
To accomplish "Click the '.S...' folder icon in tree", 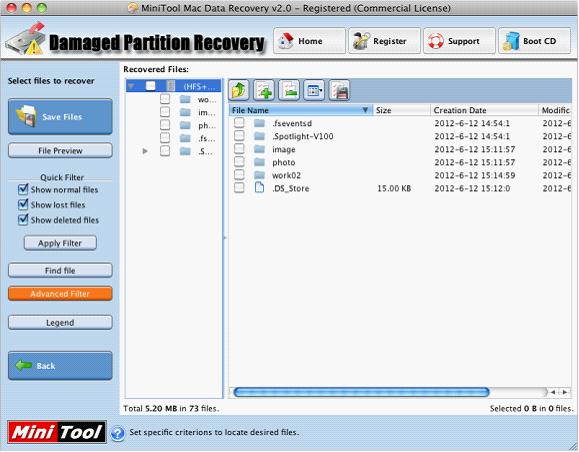I will pyautogui.click(x=185, y=151).
